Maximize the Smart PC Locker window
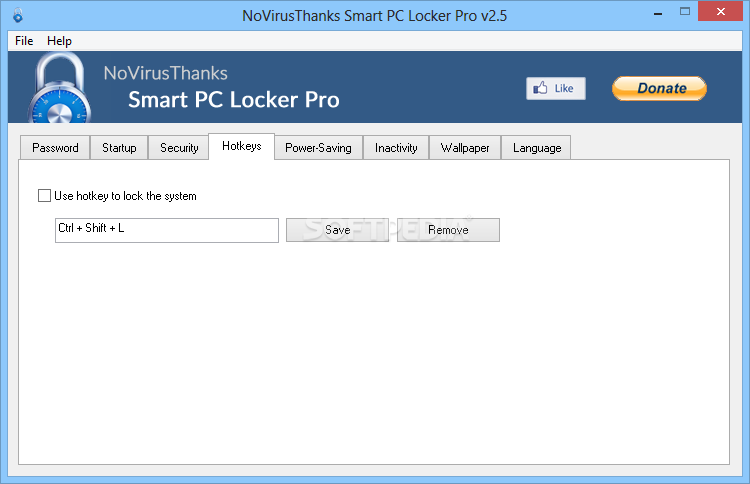This screenshot has width=750, height=484. (x=684, y=11)
